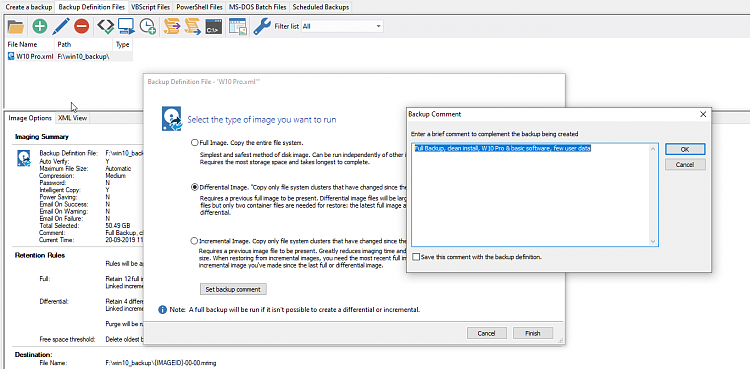Cancel the Backup Comment dialog

(x=685, y=165)
